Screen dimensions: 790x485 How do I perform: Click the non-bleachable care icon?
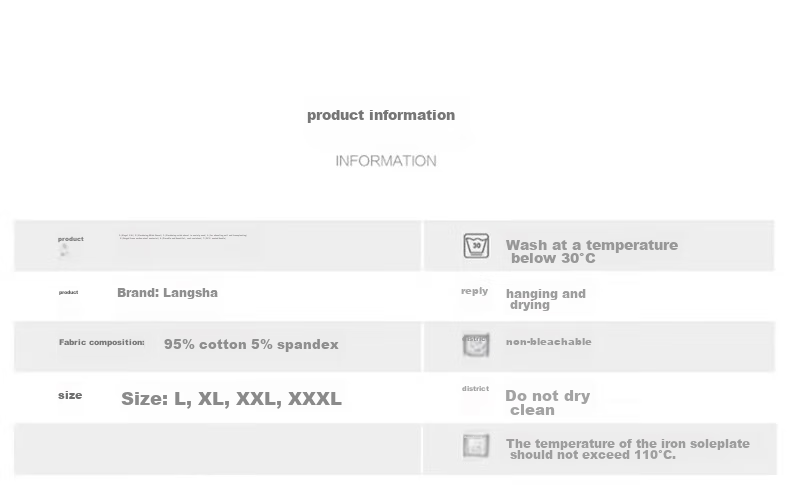pyautogui.click(x=476, y=345)
